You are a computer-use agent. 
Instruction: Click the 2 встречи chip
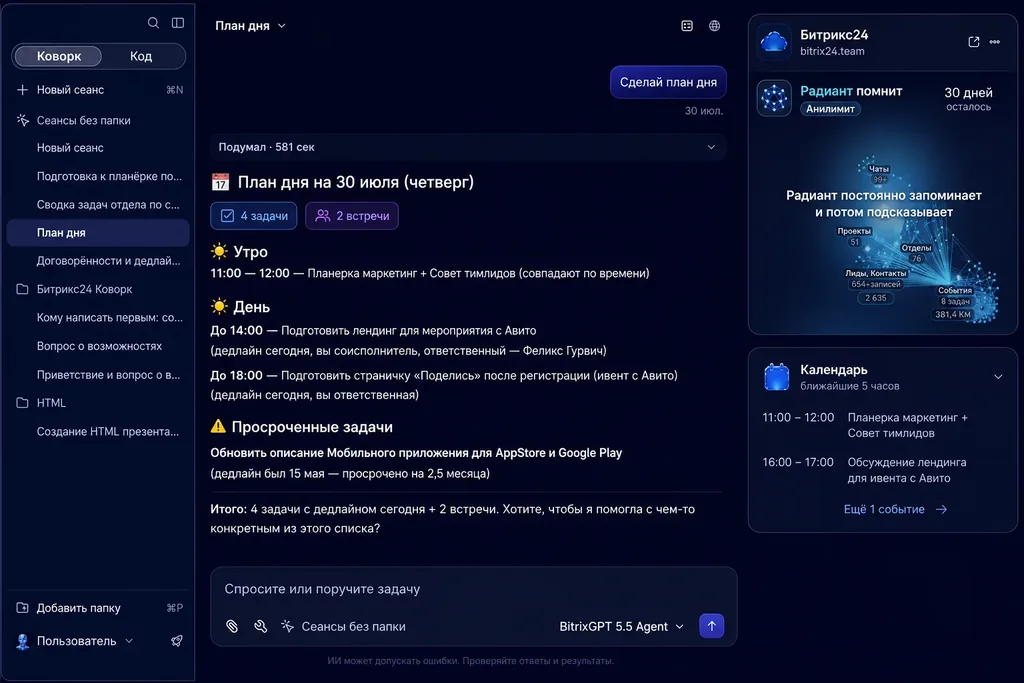click(352, 216)
